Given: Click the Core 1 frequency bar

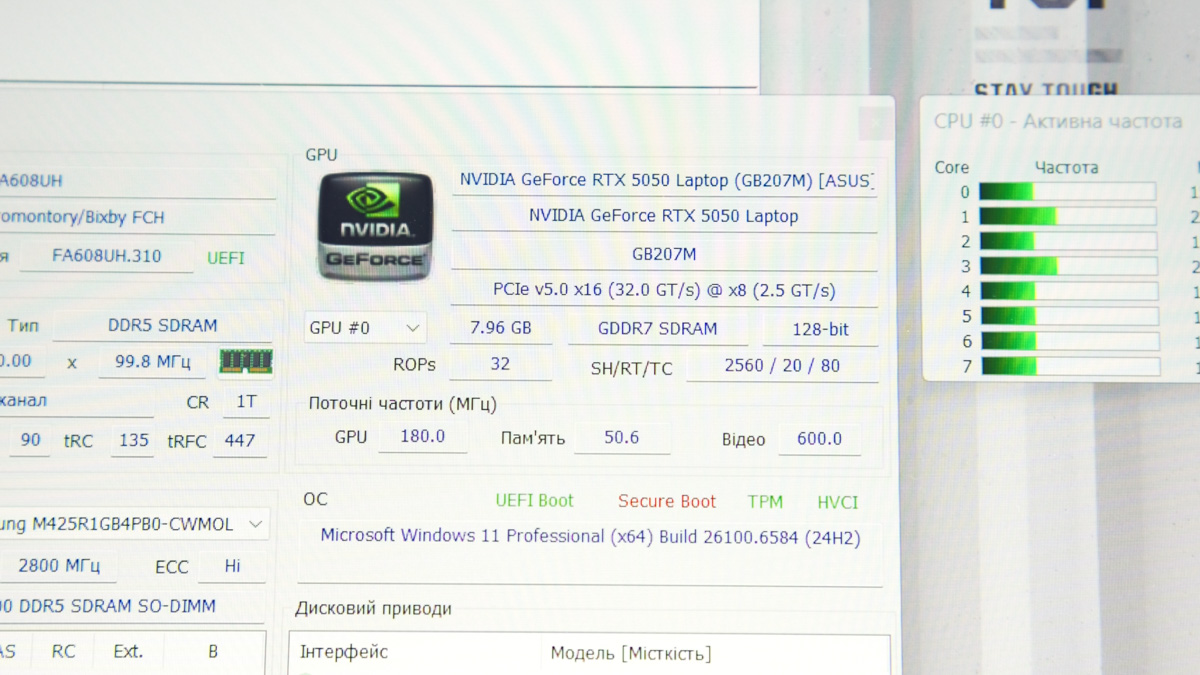Looking at the screenshot, I should coord(1067,216).
